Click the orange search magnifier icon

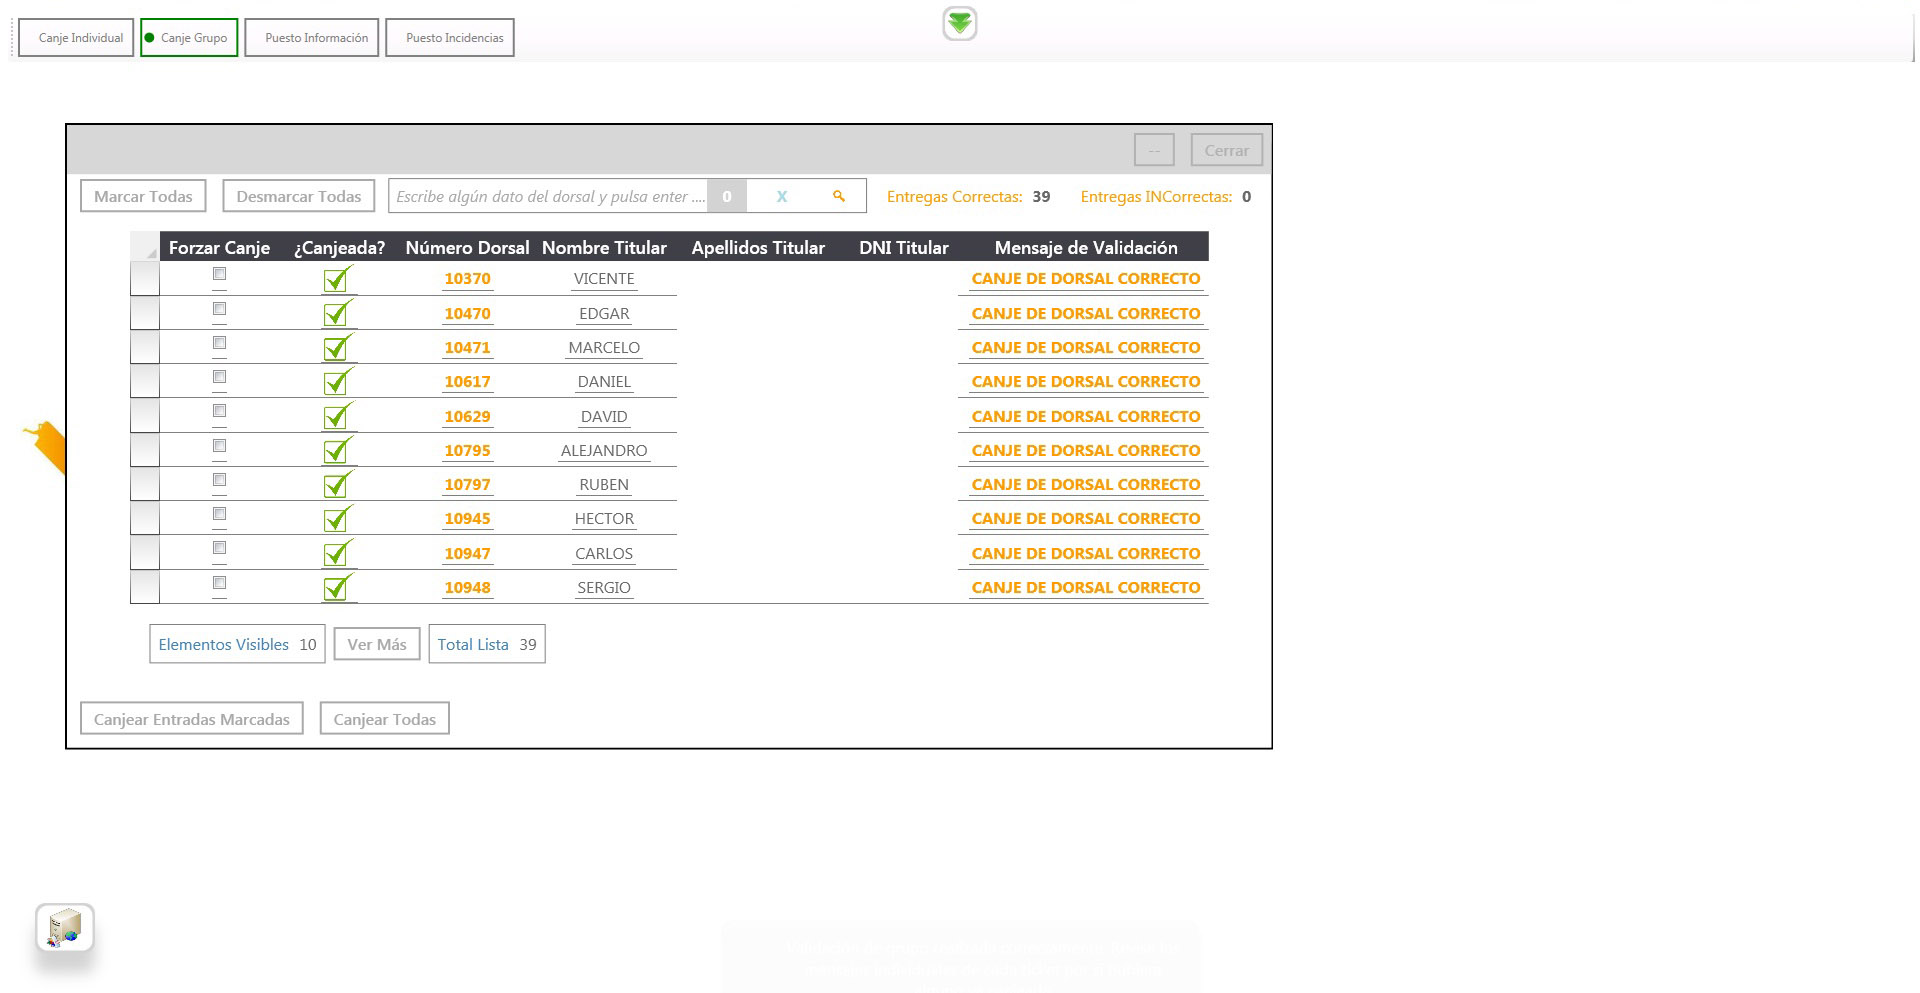(839, 197)
